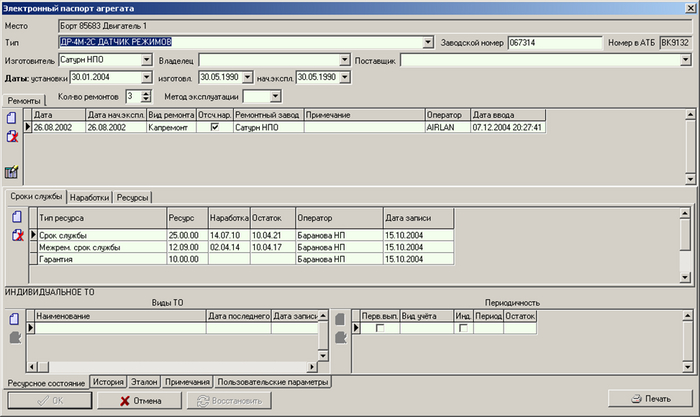Open установки date picker dropdown

click(x=146, y=77)
